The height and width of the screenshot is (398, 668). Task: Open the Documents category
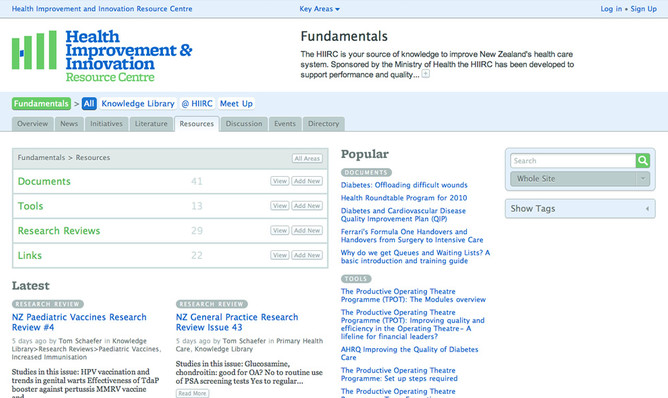pos(44,182)
